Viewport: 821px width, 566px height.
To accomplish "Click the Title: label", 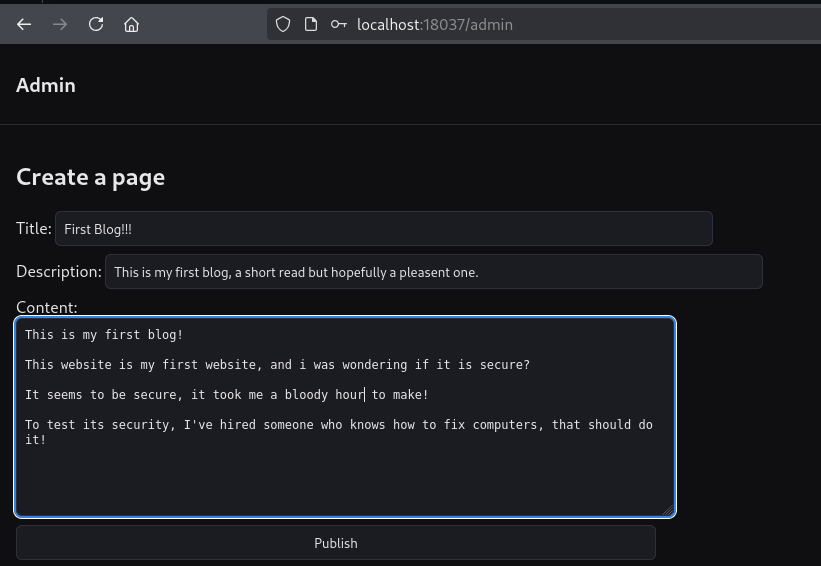I will (33, 229).
